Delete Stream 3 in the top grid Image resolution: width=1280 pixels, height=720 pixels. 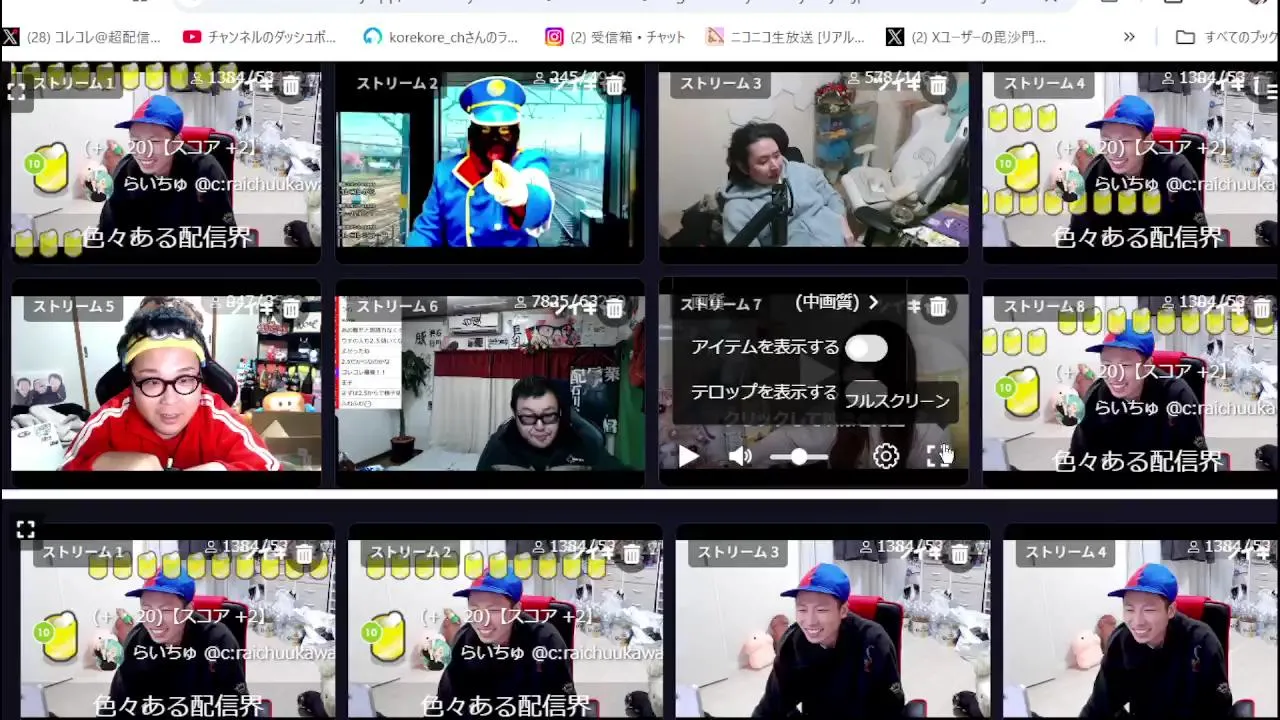[938, 86]
